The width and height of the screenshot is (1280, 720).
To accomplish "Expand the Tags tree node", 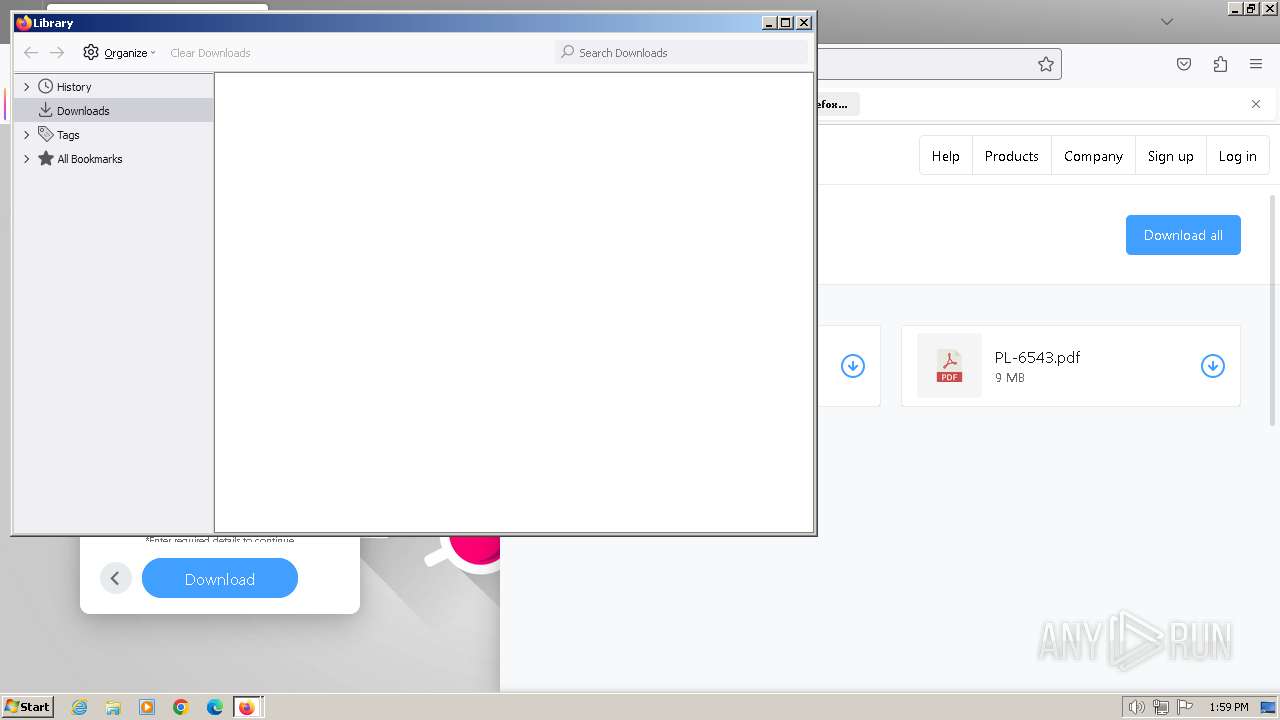I will (27, 135).
